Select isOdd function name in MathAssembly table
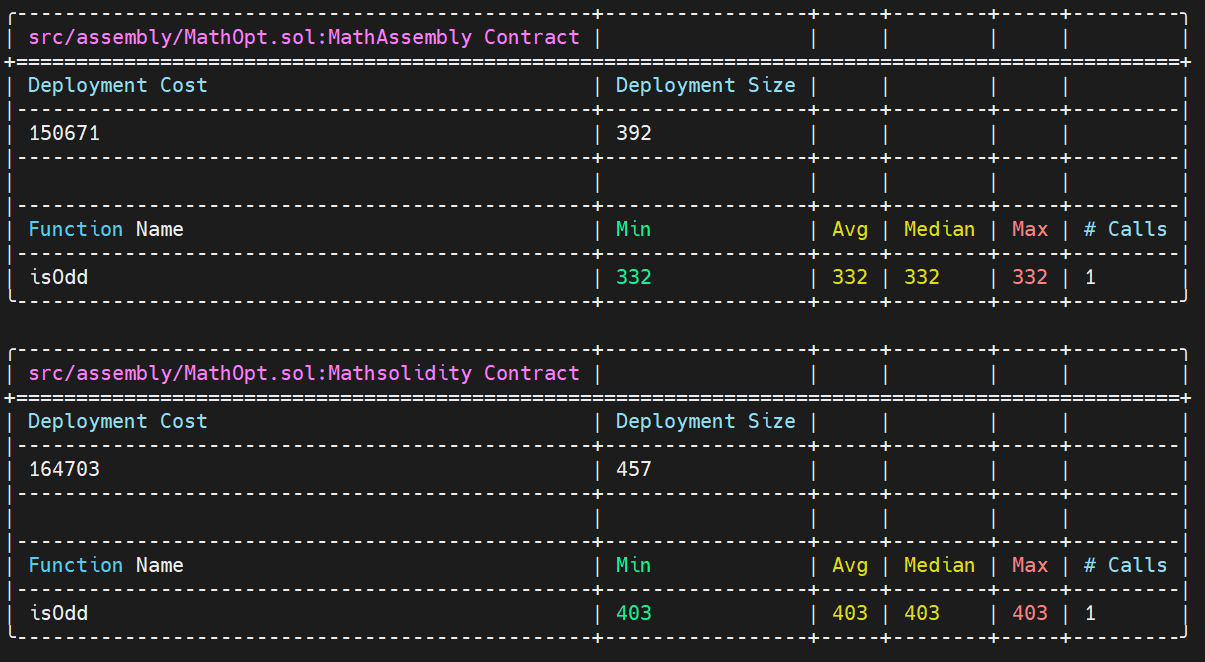The image size is (1205, 662). (58, 277)
